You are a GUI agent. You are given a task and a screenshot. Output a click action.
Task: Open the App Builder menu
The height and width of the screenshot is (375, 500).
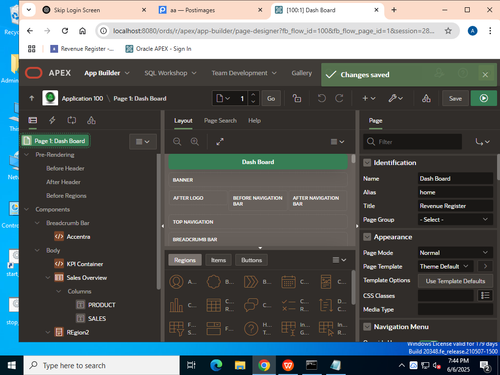tap(107, 73)
